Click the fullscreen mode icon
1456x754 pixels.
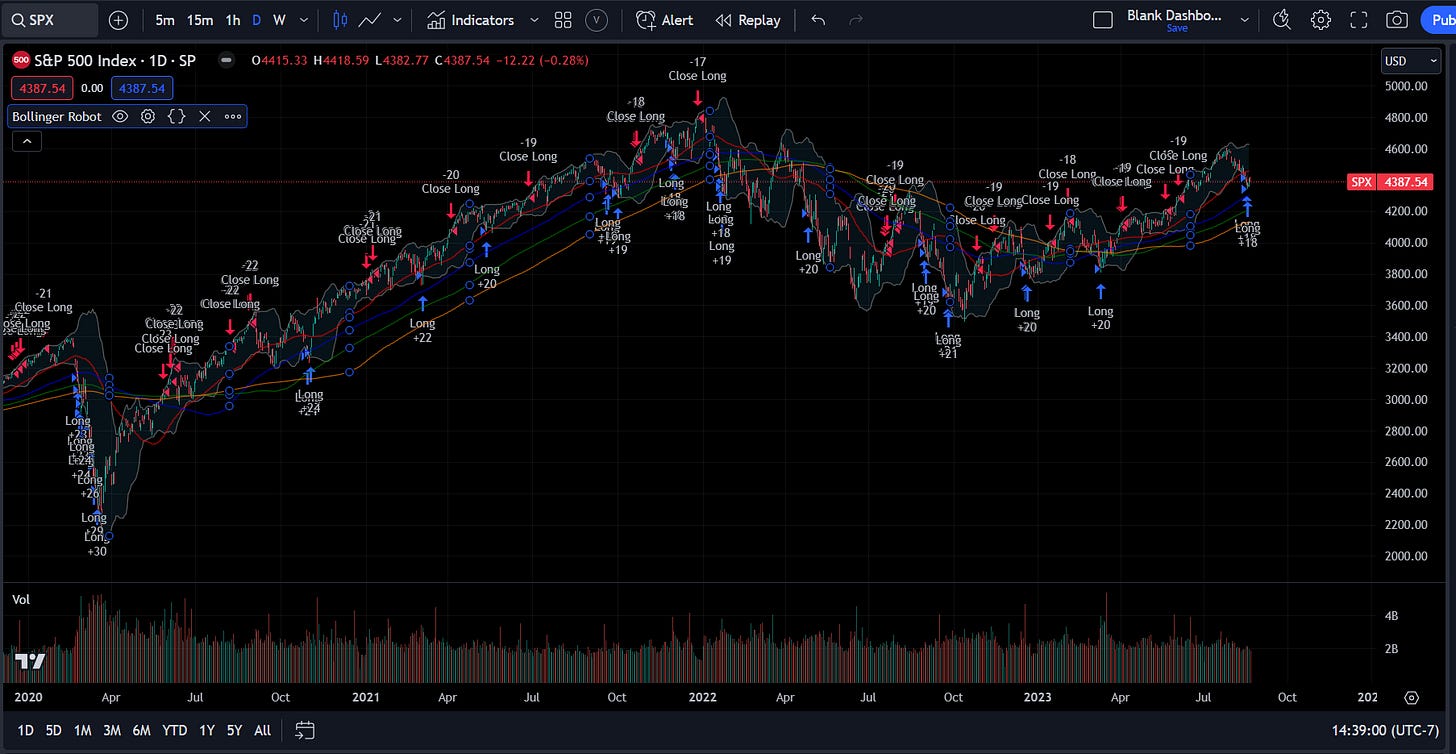(1359, 20)
